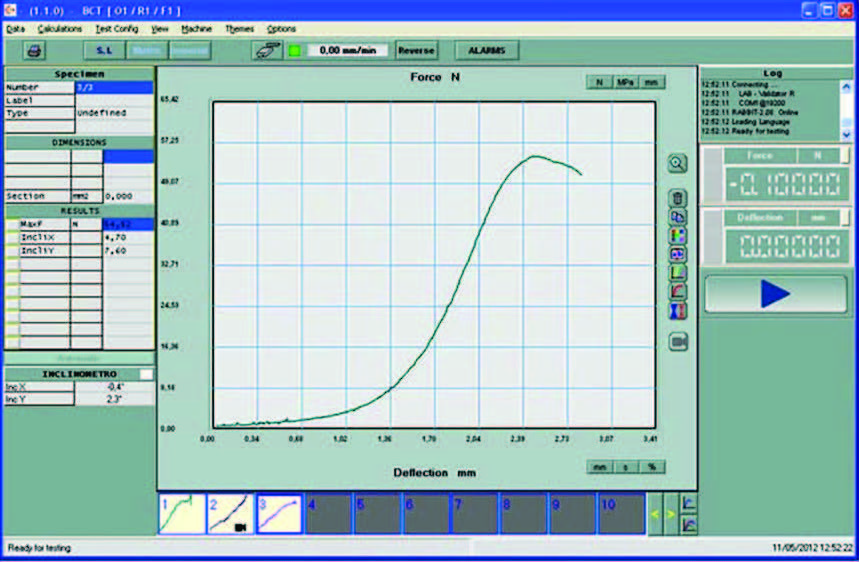Screen dimensions: 859x562
Task: Click the magnifier zoom icon beside graph
Action: (677, 164)
